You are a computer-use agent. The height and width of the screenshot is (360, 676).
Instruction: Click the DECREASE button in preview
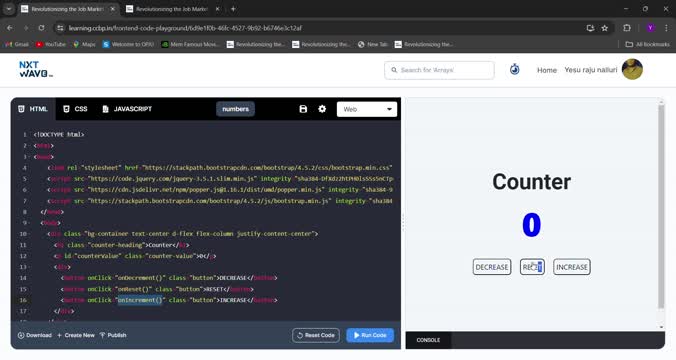(x=492, y=267)
